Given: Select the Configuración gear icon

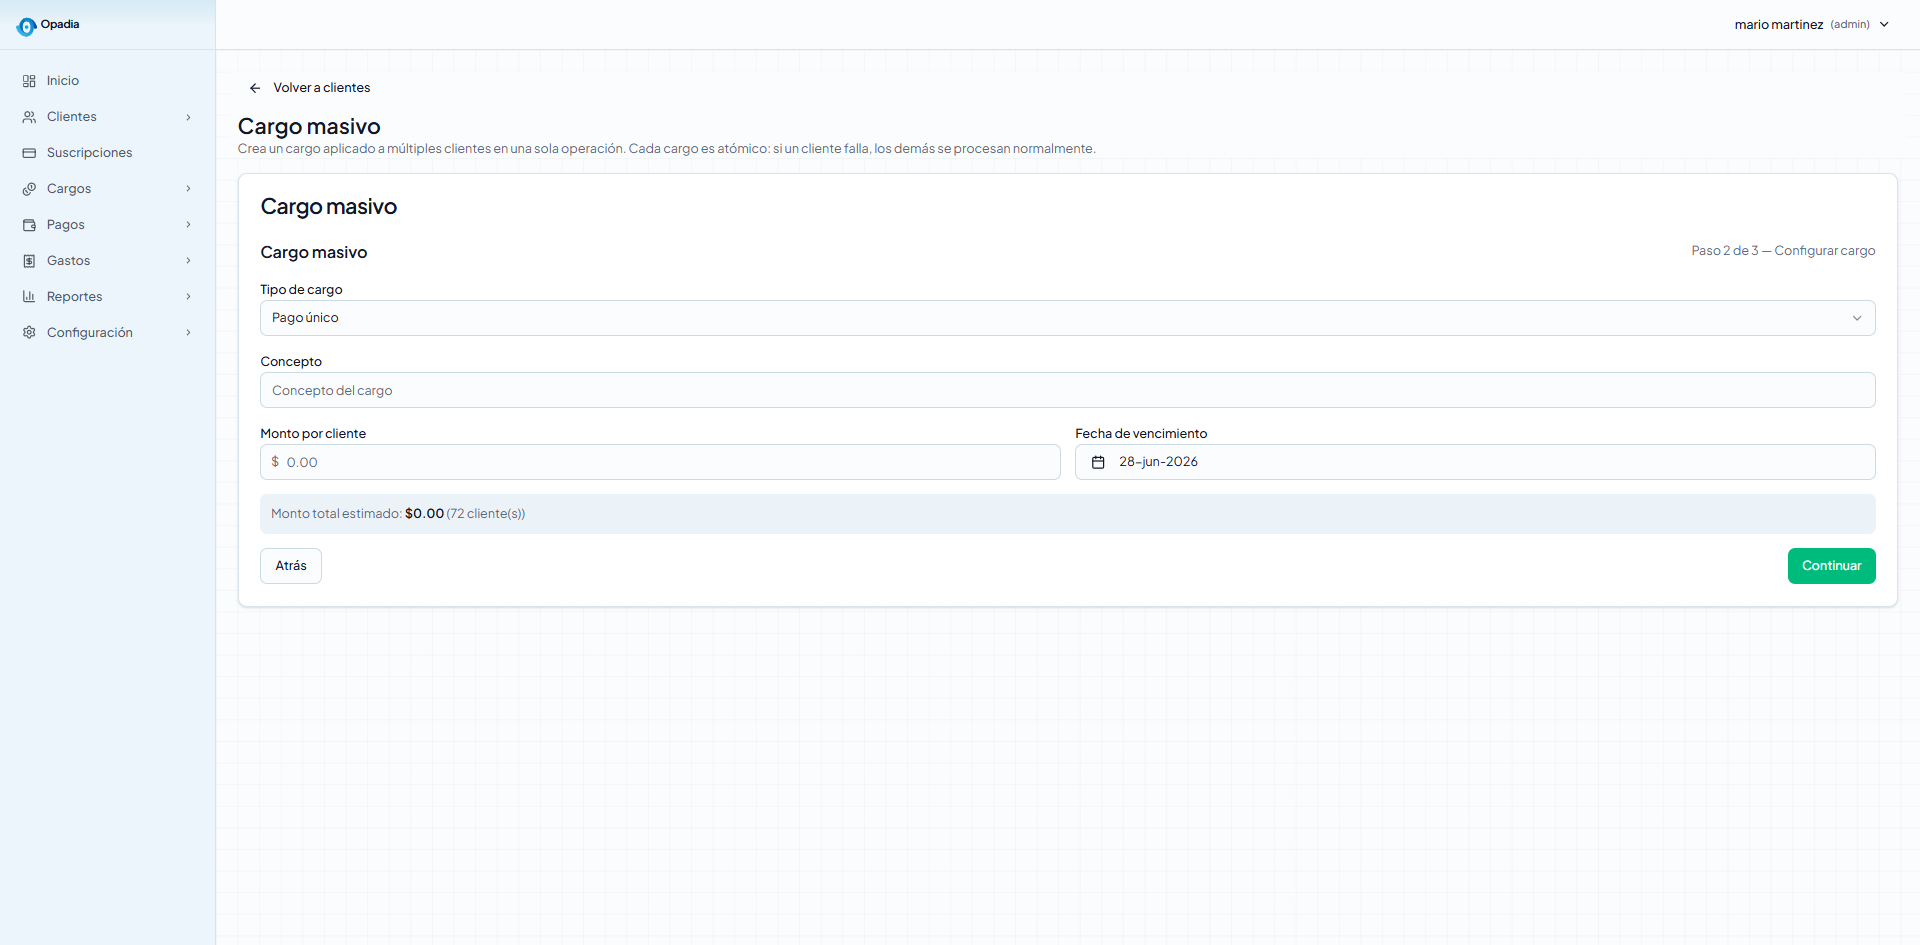Looking at the screenshot, I should (x=29, y=333).
